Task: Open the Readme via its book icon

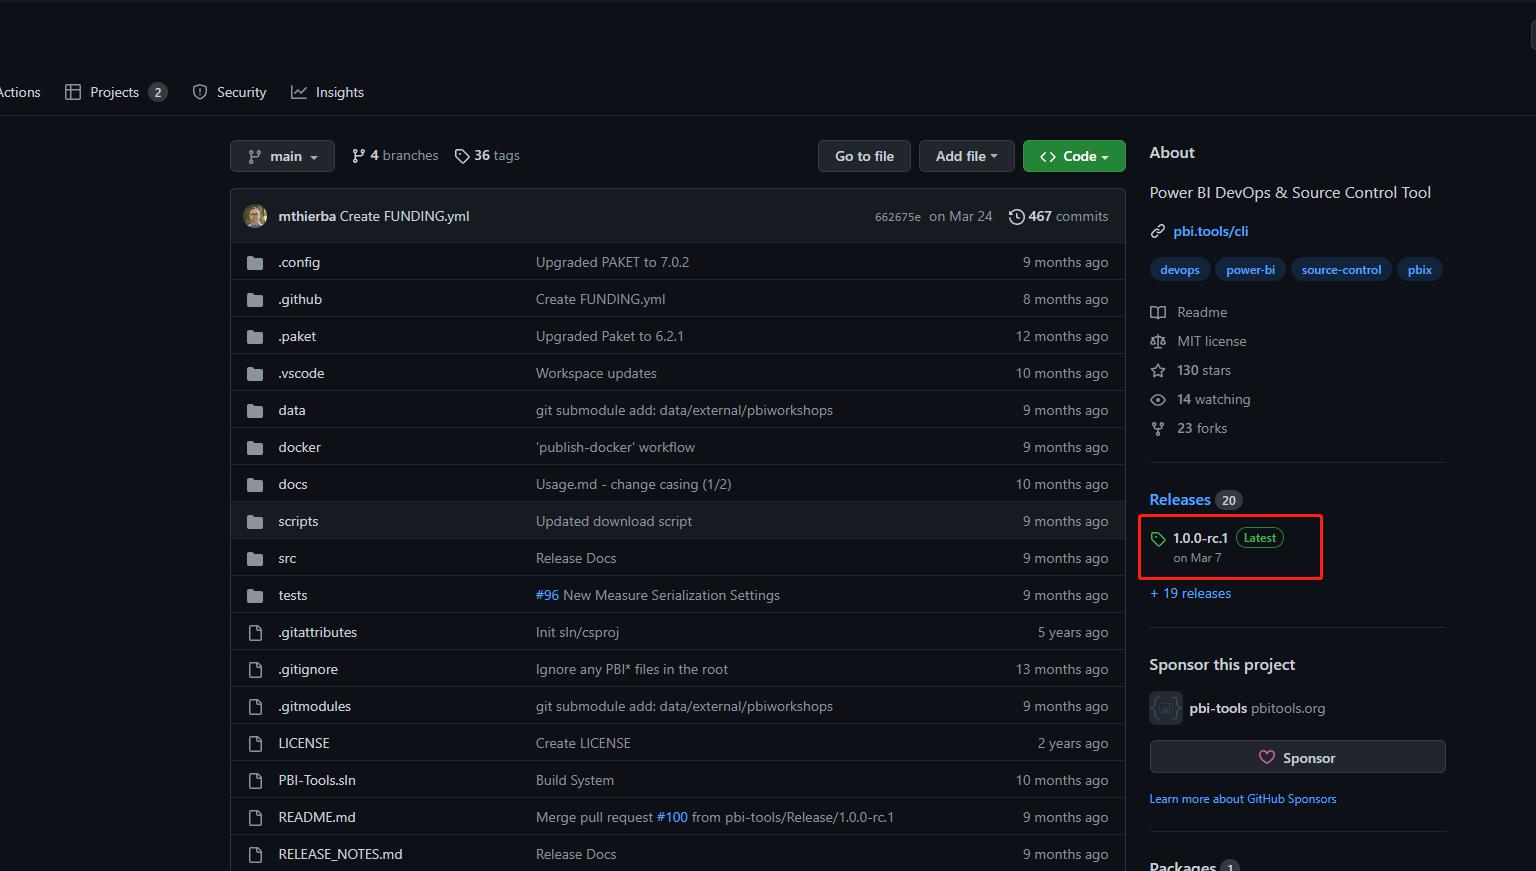Action: coord(1157,312)
